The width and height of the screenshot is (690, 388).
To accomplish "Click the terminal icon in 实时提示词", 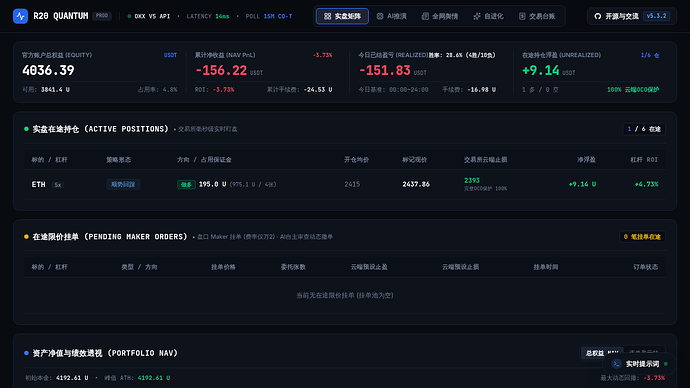I will [616, 364].
